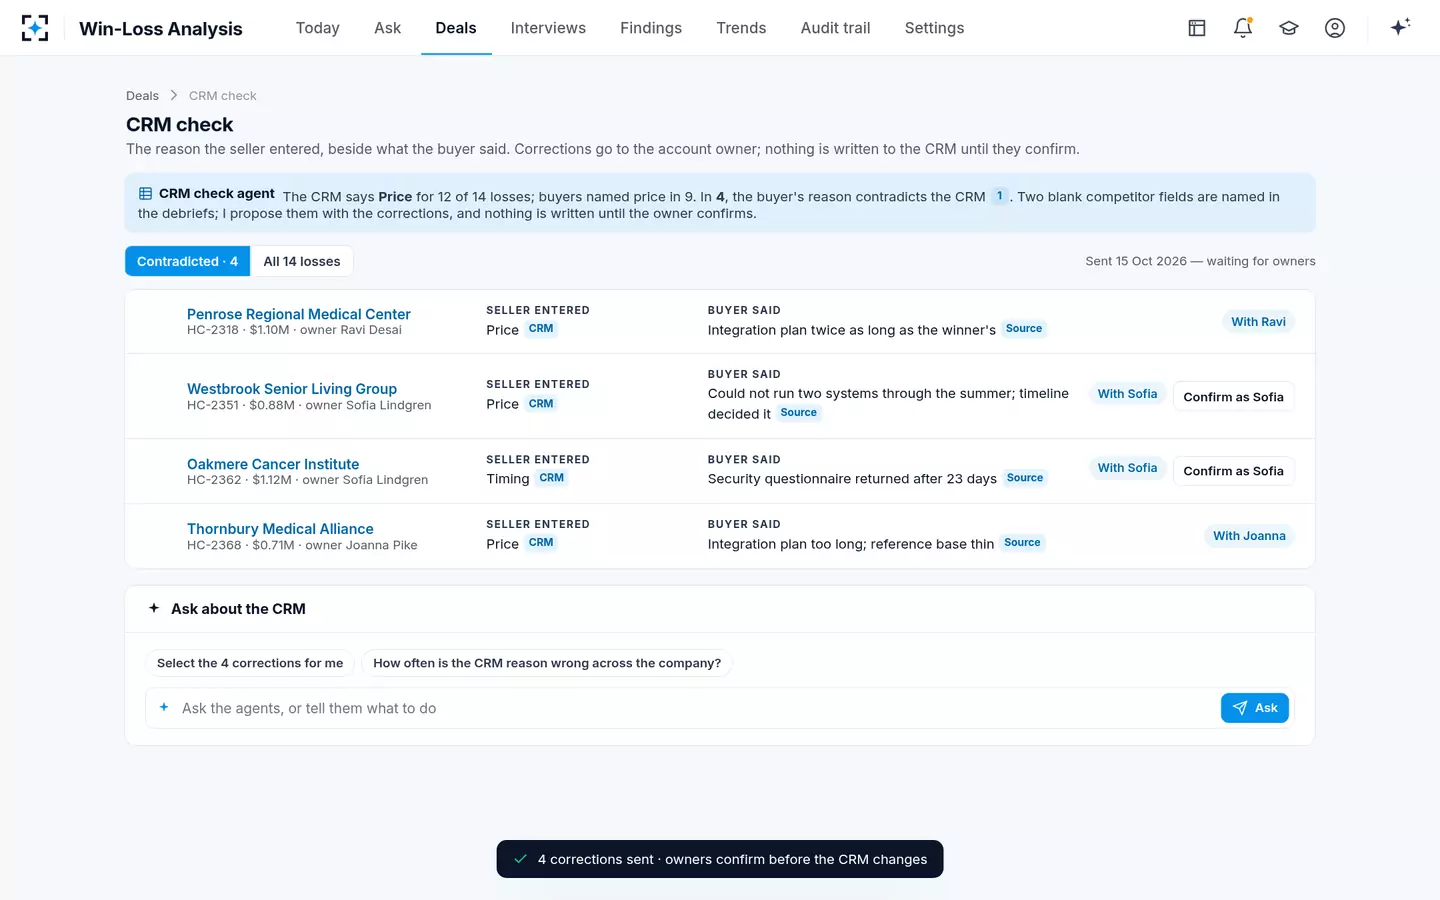Open the Interviews tab

point(548,28)
